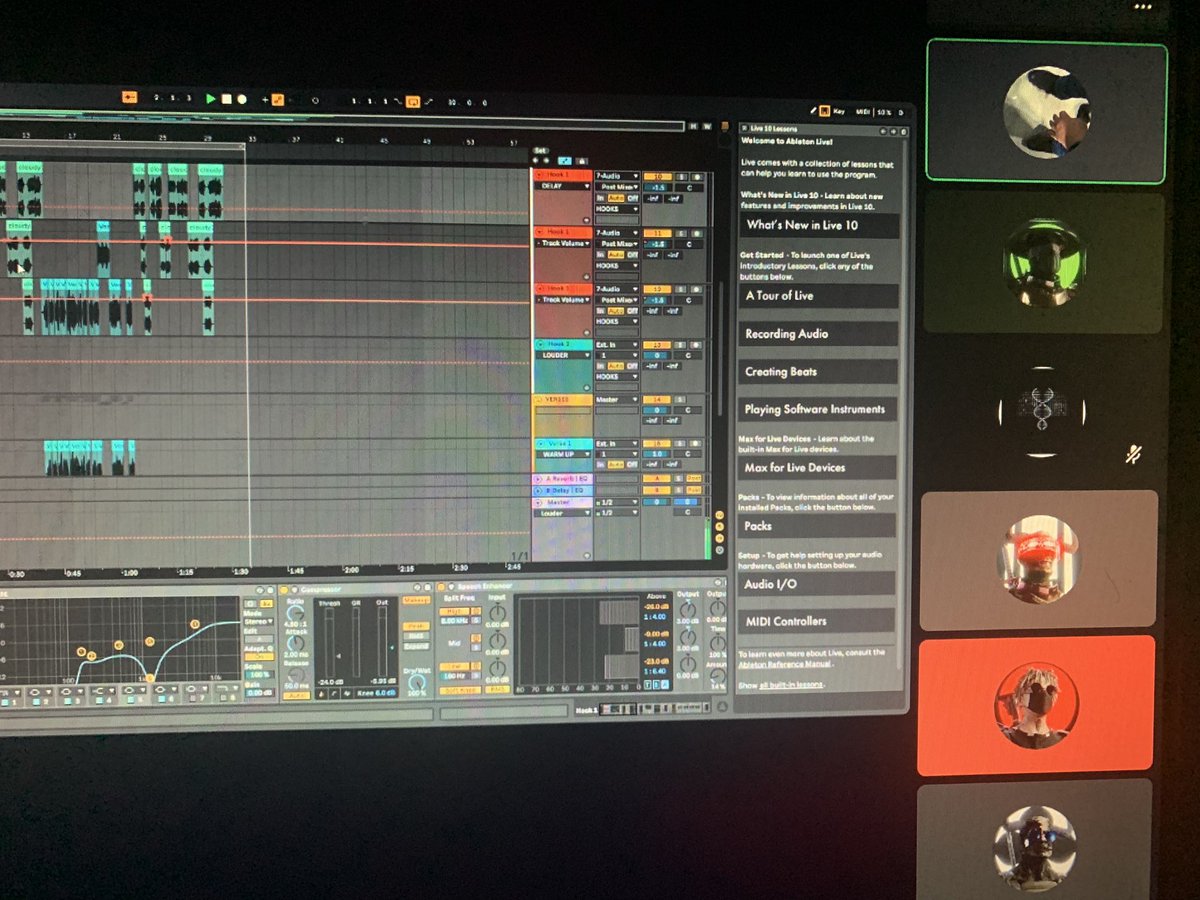
Task: Click the H overview height button
Action: pos(695,126)
